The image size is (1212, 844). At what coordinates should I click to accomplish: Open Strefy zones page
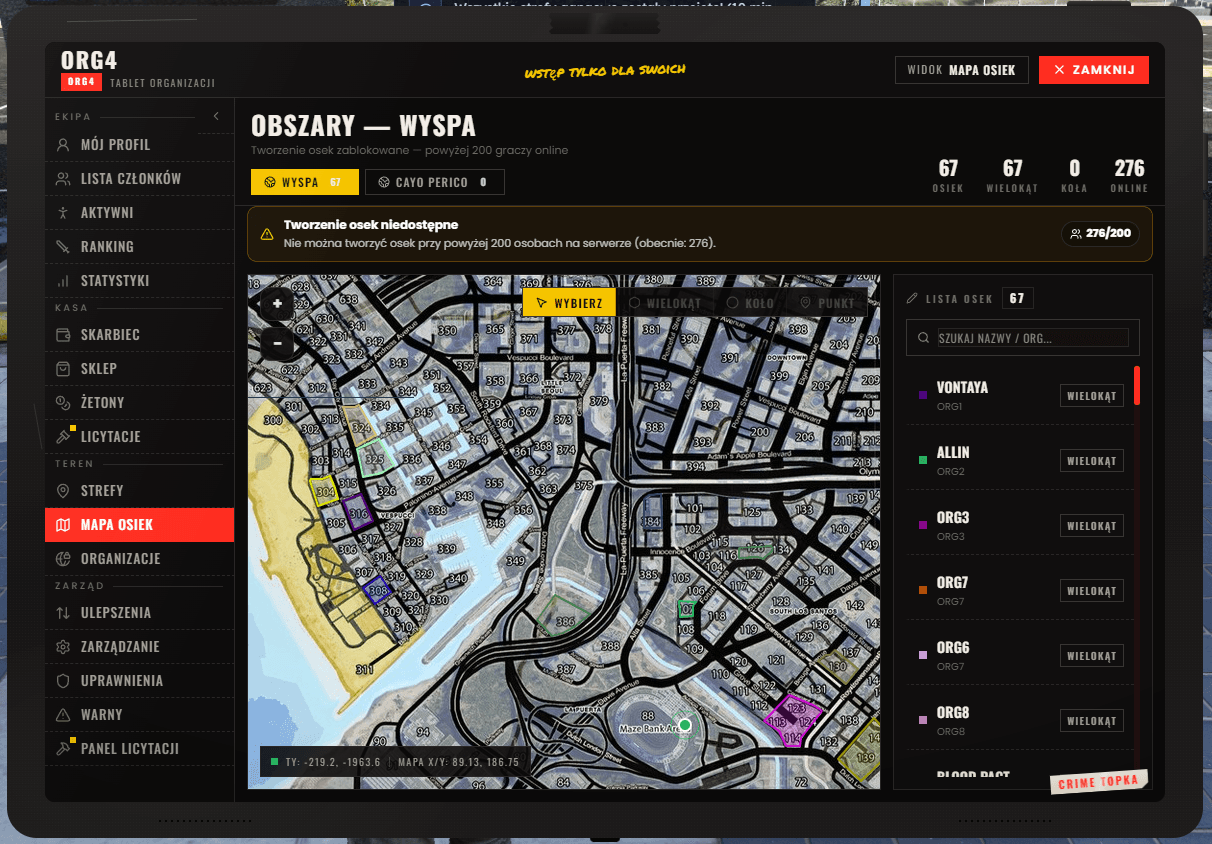click(139, 491)
